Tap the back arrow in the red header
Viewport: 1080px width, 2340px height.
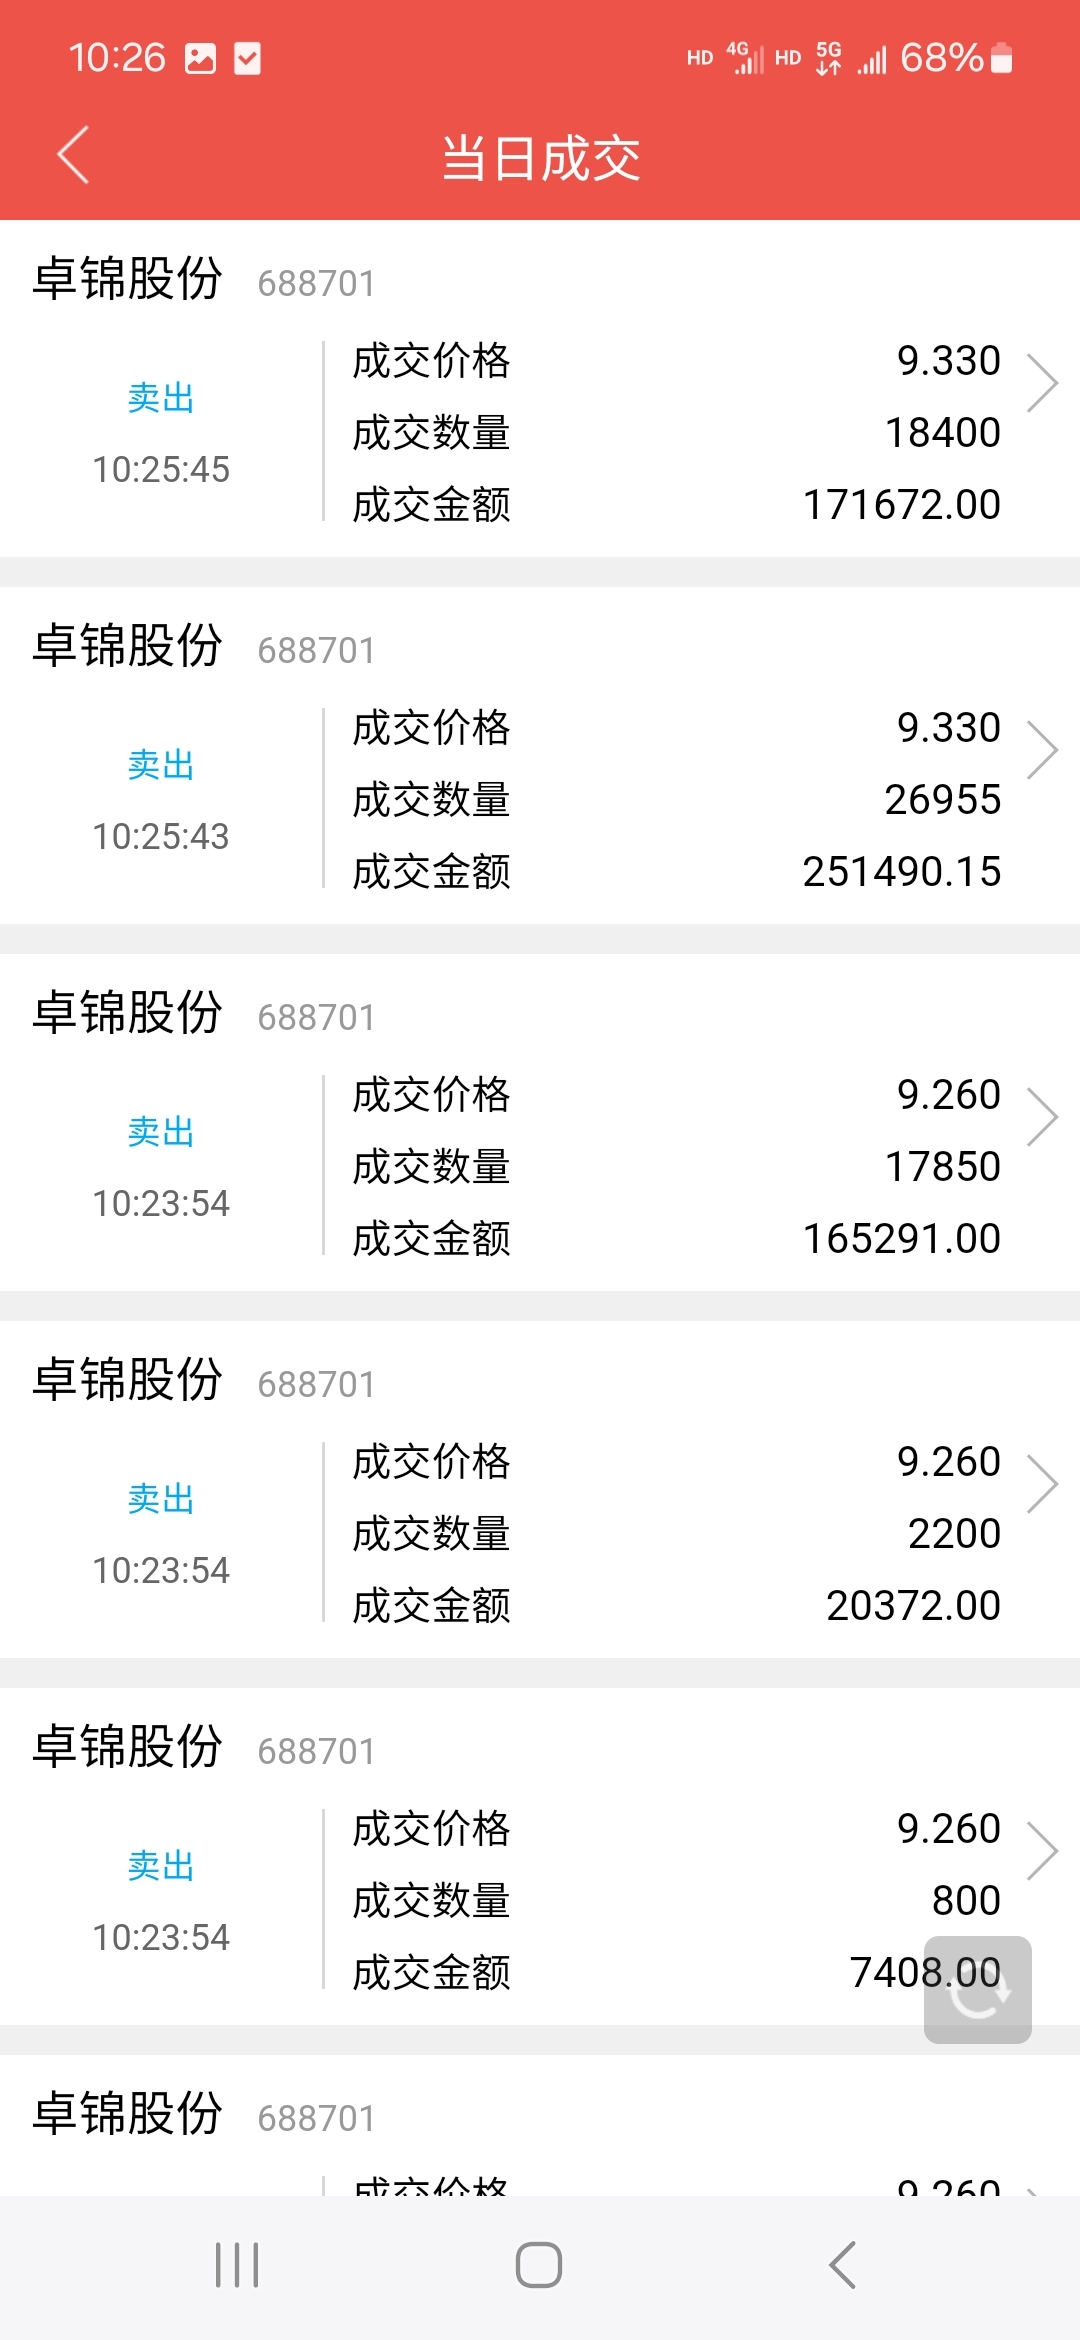click(x=73, y=155)
